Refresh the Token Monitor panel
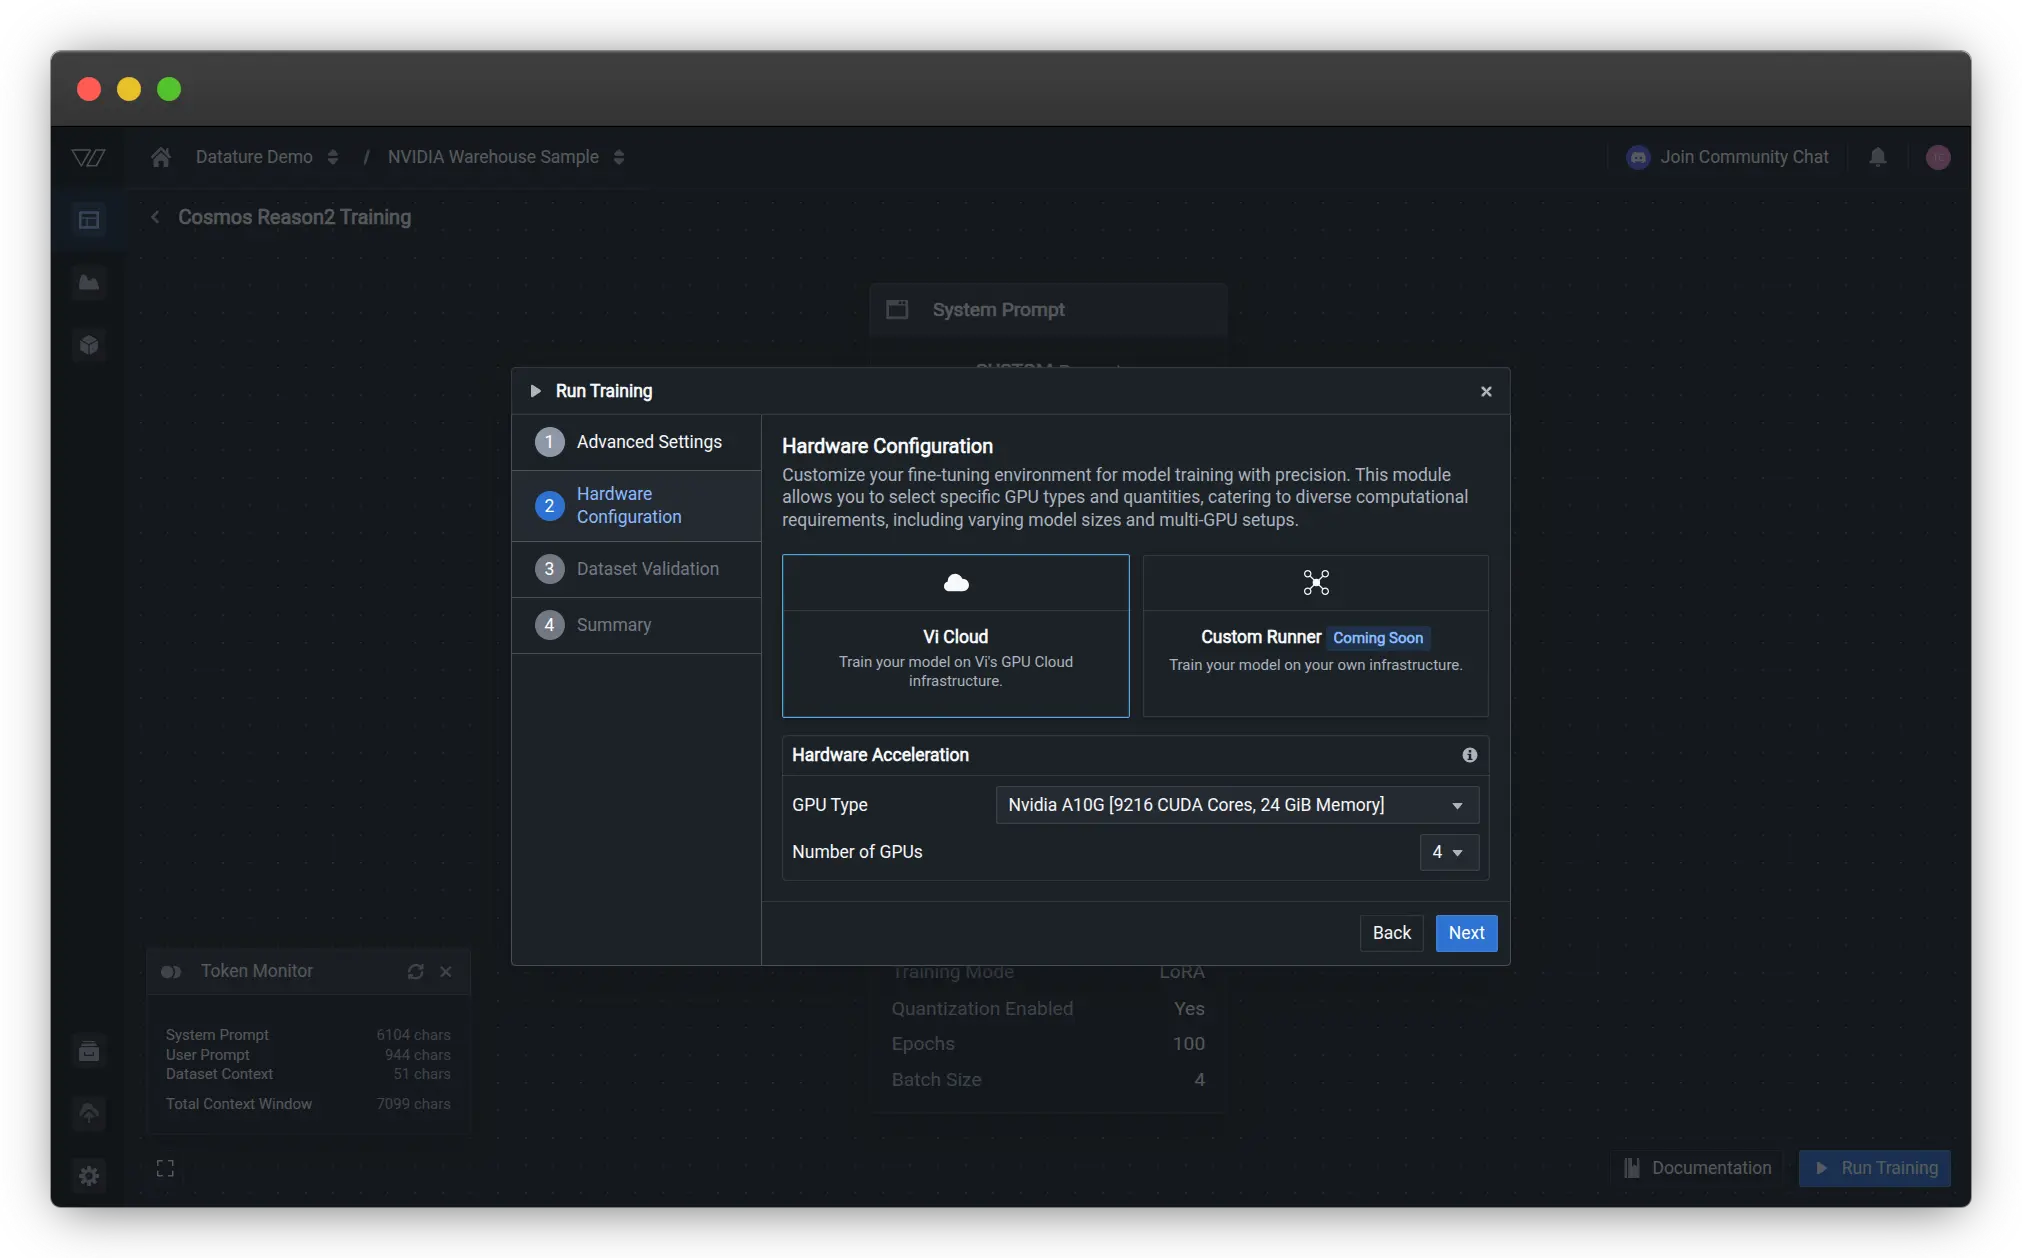The width and height of the screenshot is (2022, 1258). [x=415, y=971]
